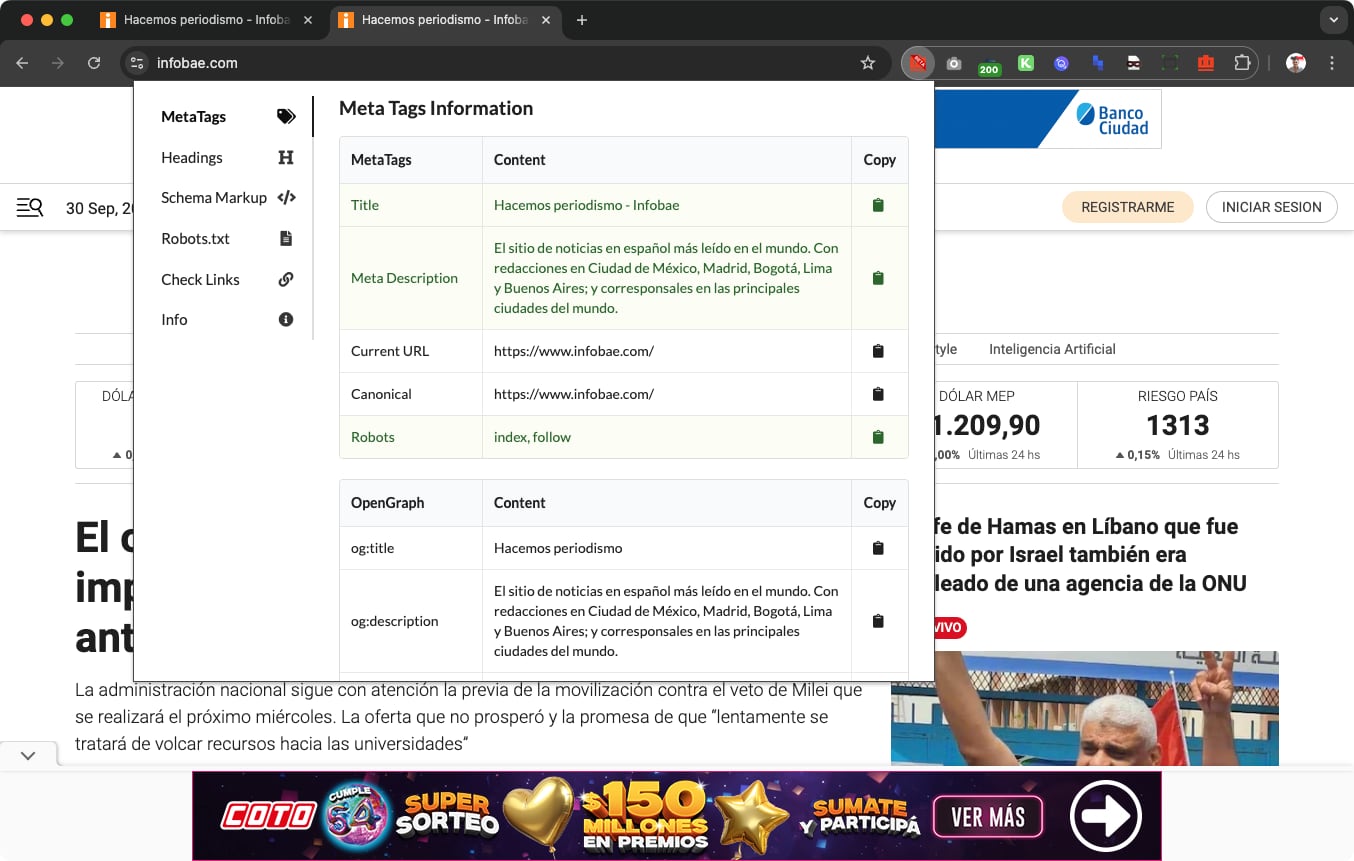Click the green K extension icon
The width and height of the screenshot is (1354, 861).
(x=1026, y=63)
